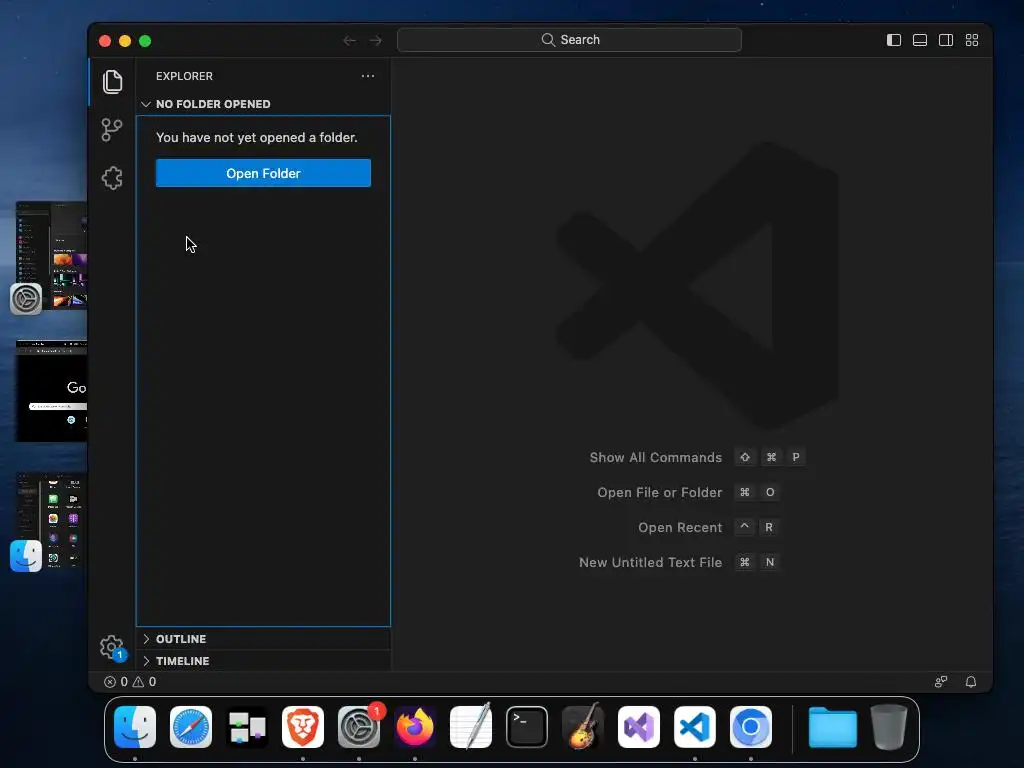Click the Open File or Folder hint
This screenshot has height=768, width=1024.
(689, 492)
